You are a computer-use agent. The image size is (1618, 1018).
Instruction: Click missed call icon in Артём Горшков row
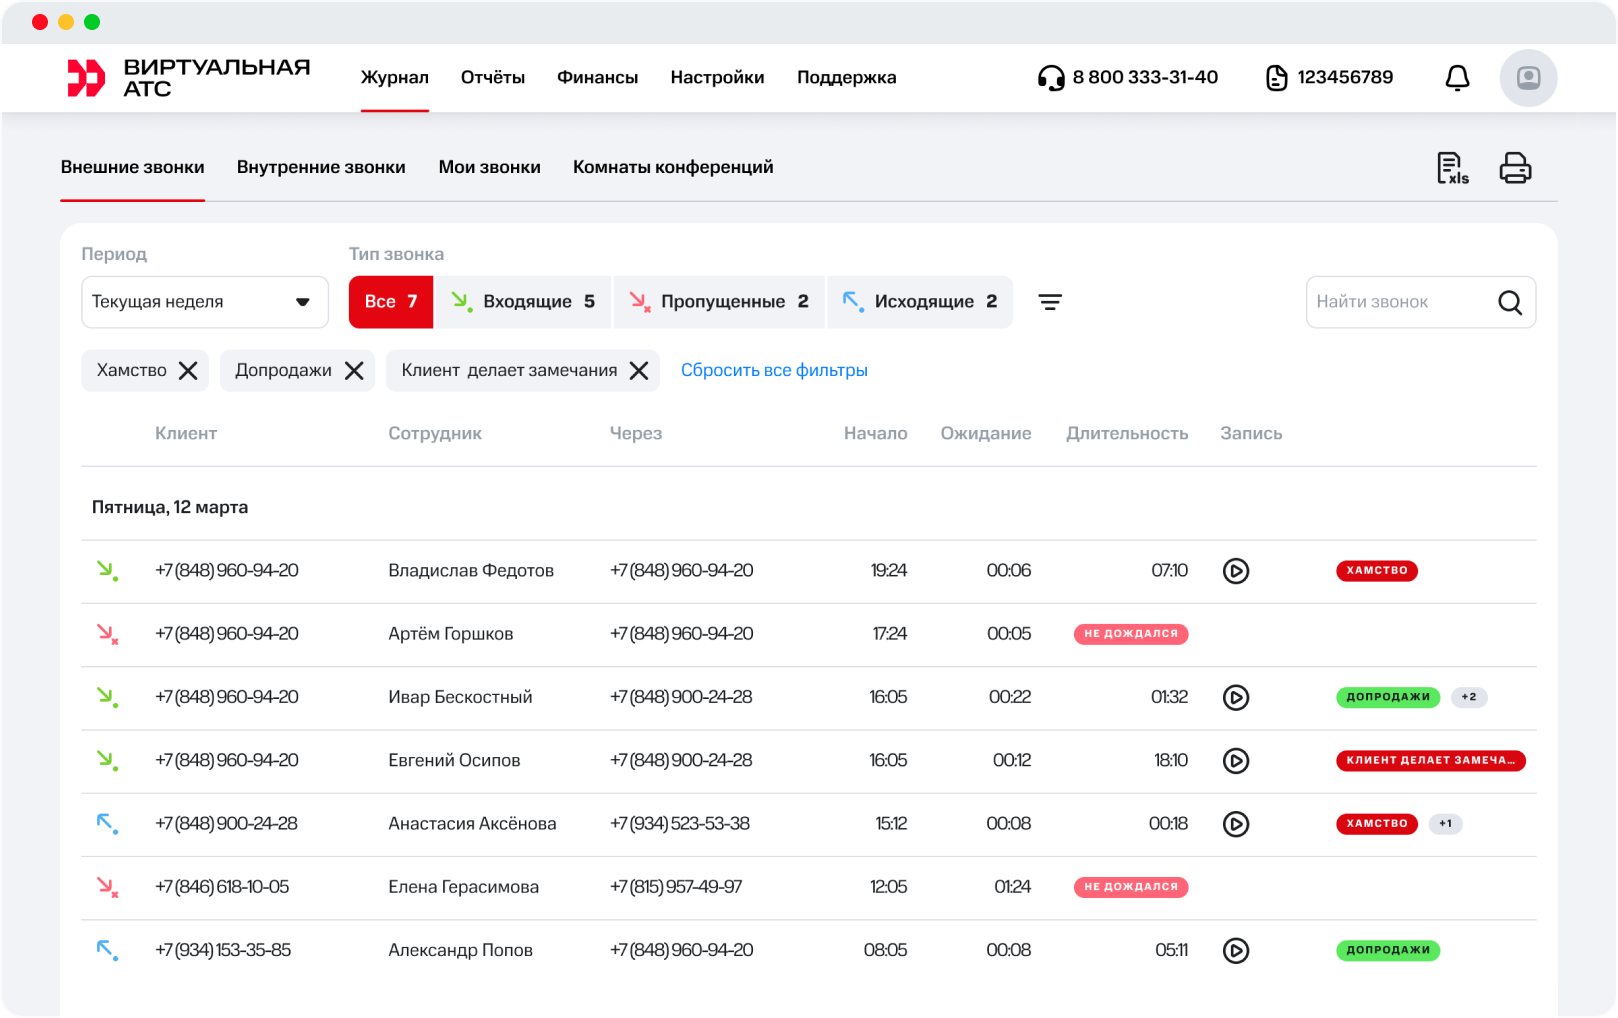[107, 634]
